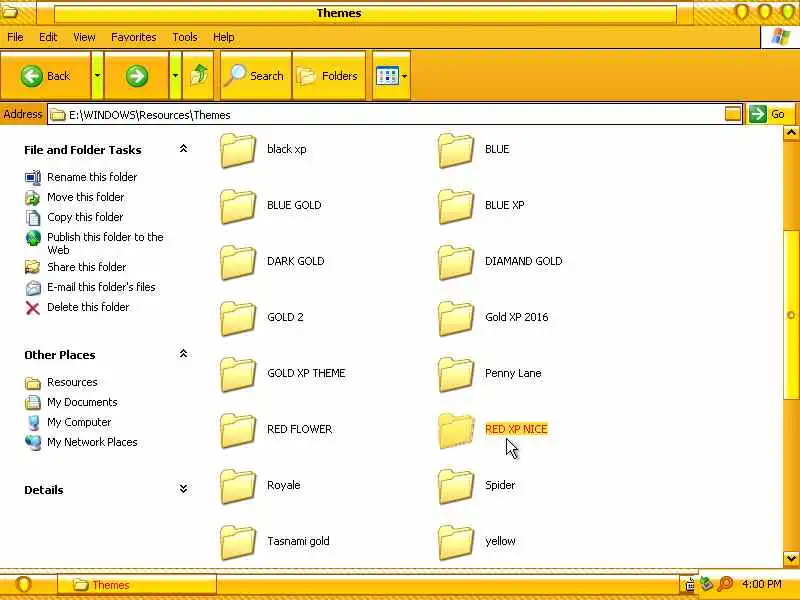Click the Penny Lane folder name
800x600 pixels.
[x=513, y=373]
